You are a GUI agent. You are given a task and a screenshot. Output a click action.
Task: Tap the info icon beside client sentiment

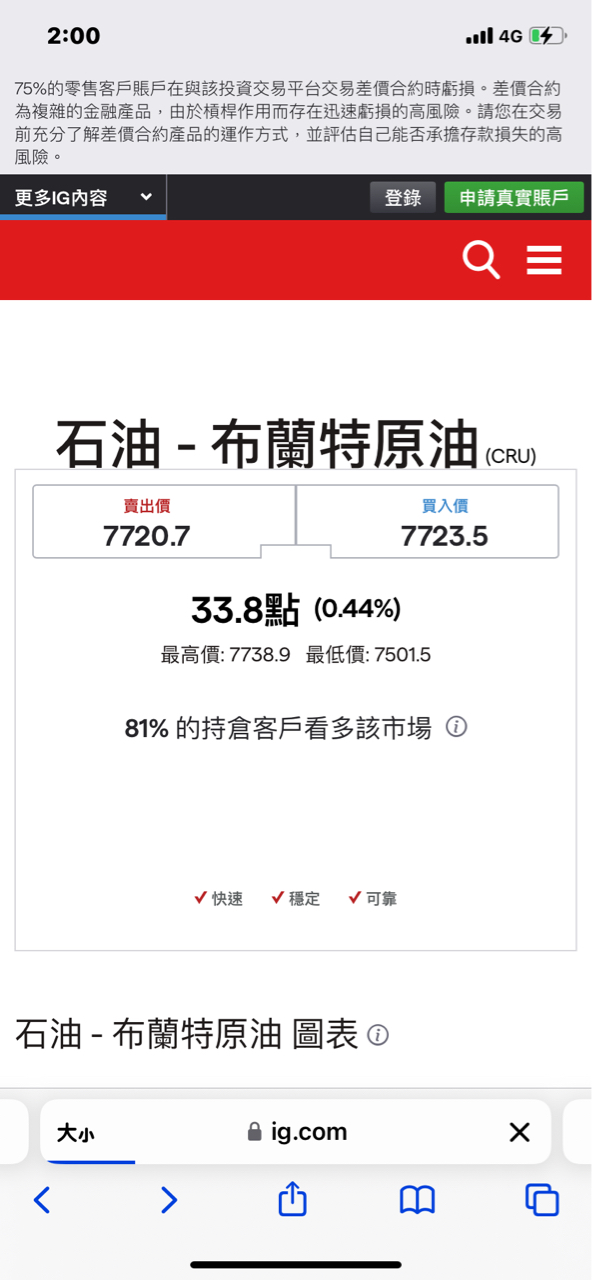tap(458, 728)
